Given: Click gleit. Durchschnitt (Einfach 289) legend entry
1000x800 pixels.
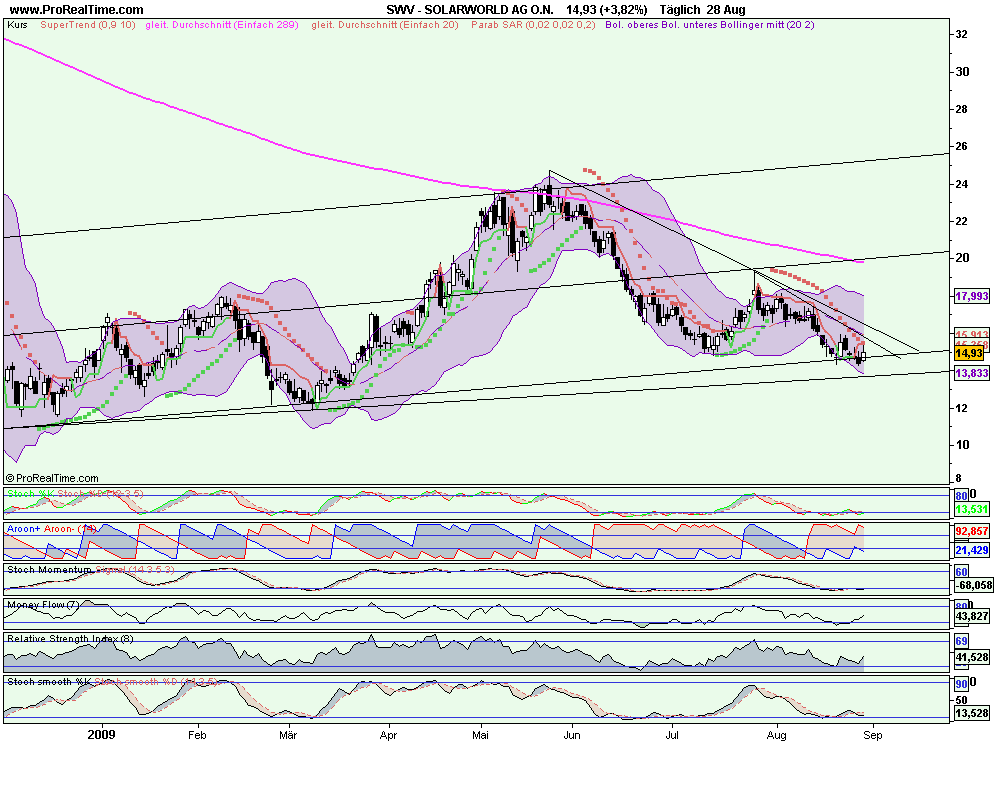Looking at the screenshot, I should (222, 25).
